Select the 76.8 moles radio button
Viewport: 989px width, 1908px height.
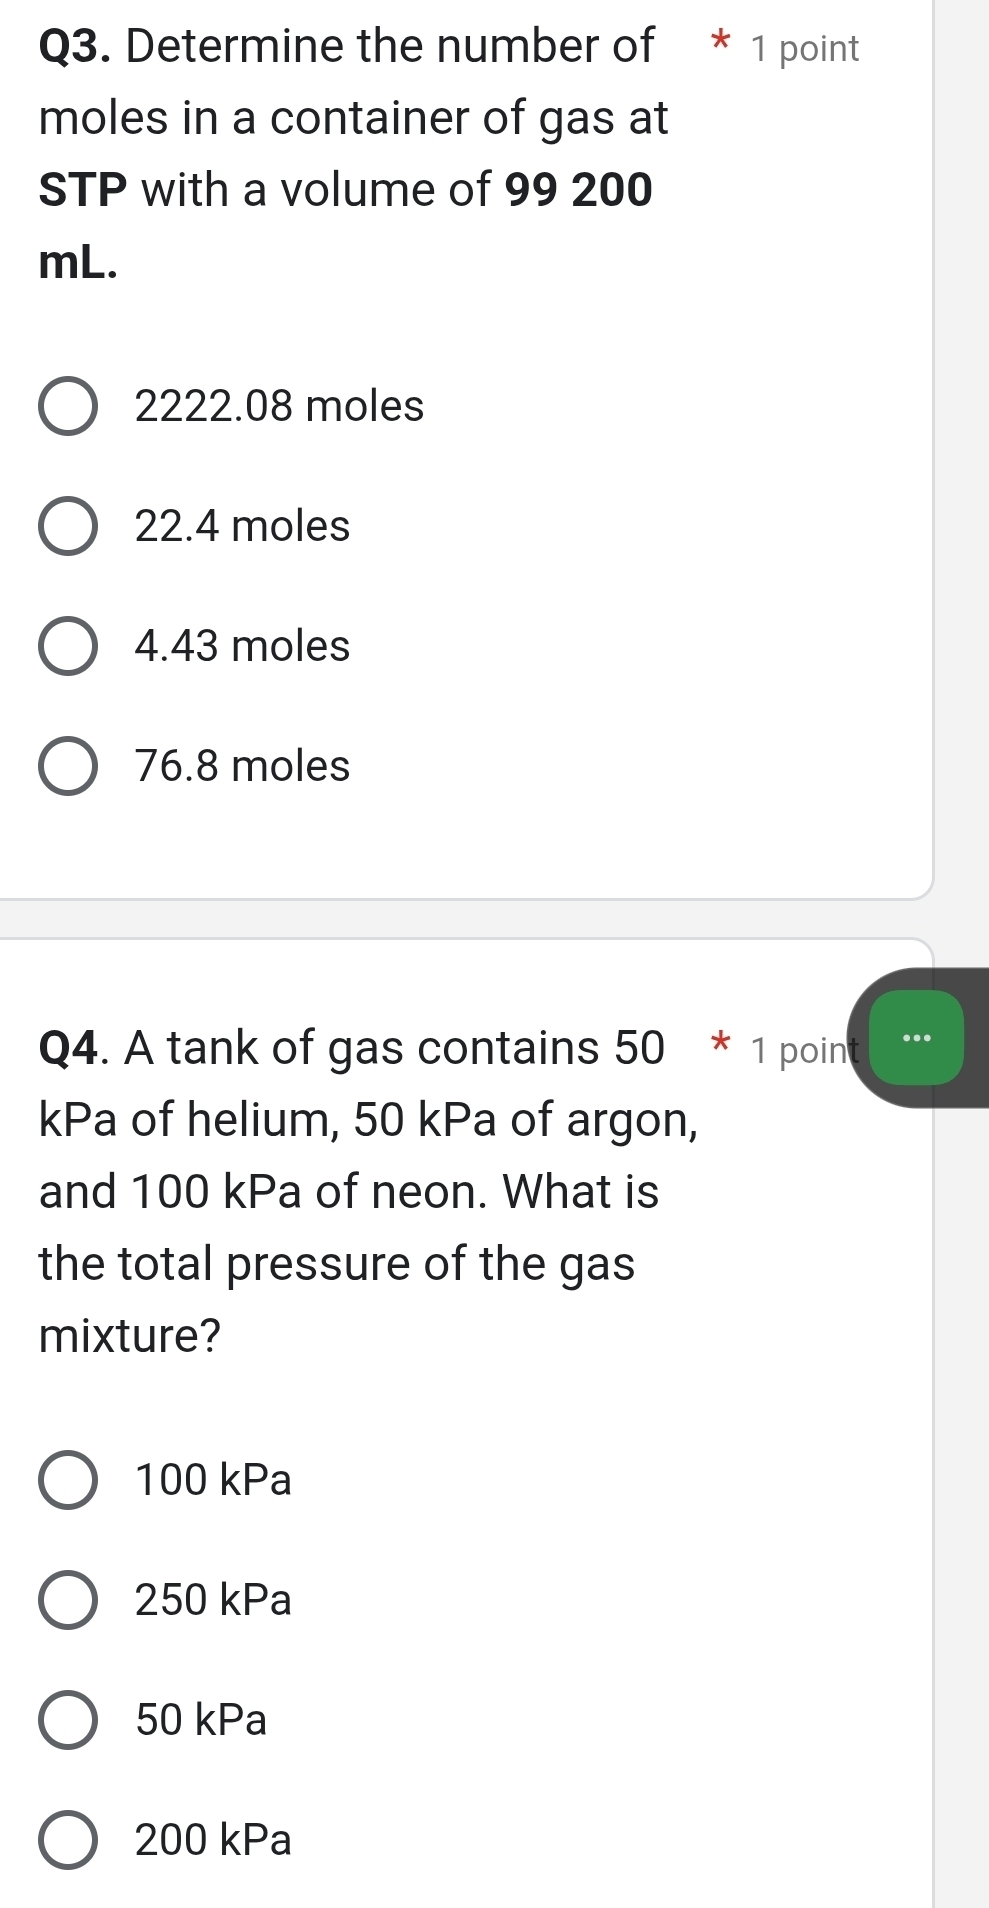68,767
